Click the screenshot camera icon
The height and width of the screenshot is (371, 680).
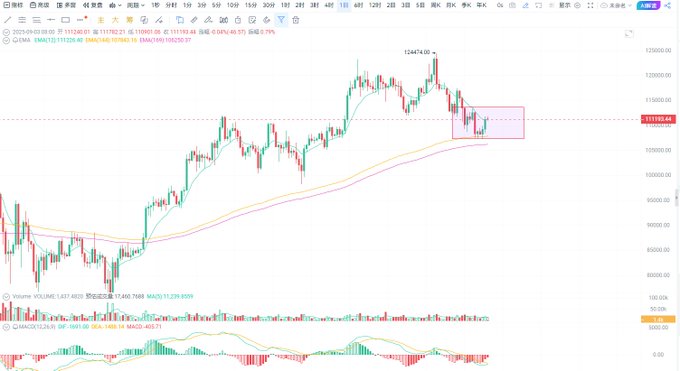coord(512,5)
